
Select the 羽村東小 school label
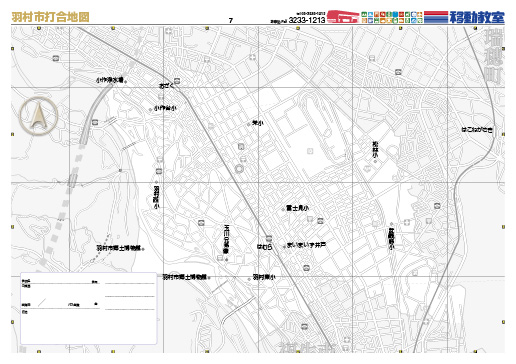click(x=264, y=277)
